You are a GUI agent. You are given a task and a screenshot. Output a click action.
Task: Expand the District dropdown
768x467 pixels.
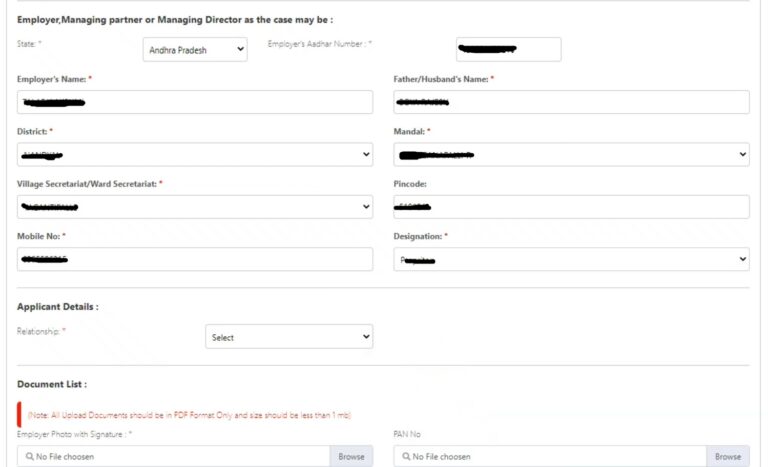click(195, 155)
